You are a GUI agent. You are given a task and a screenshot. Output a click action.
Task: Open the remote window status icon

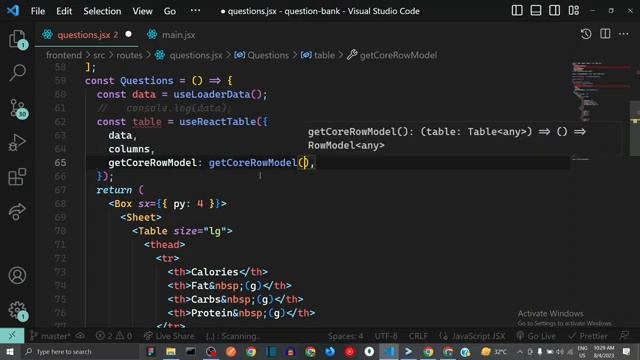[12, 336]
